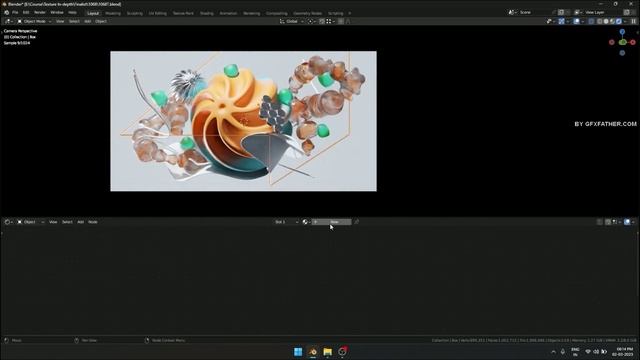Switch to the Compositing workspace tab
Screen dimensions: 640x360
coord(277,13)
